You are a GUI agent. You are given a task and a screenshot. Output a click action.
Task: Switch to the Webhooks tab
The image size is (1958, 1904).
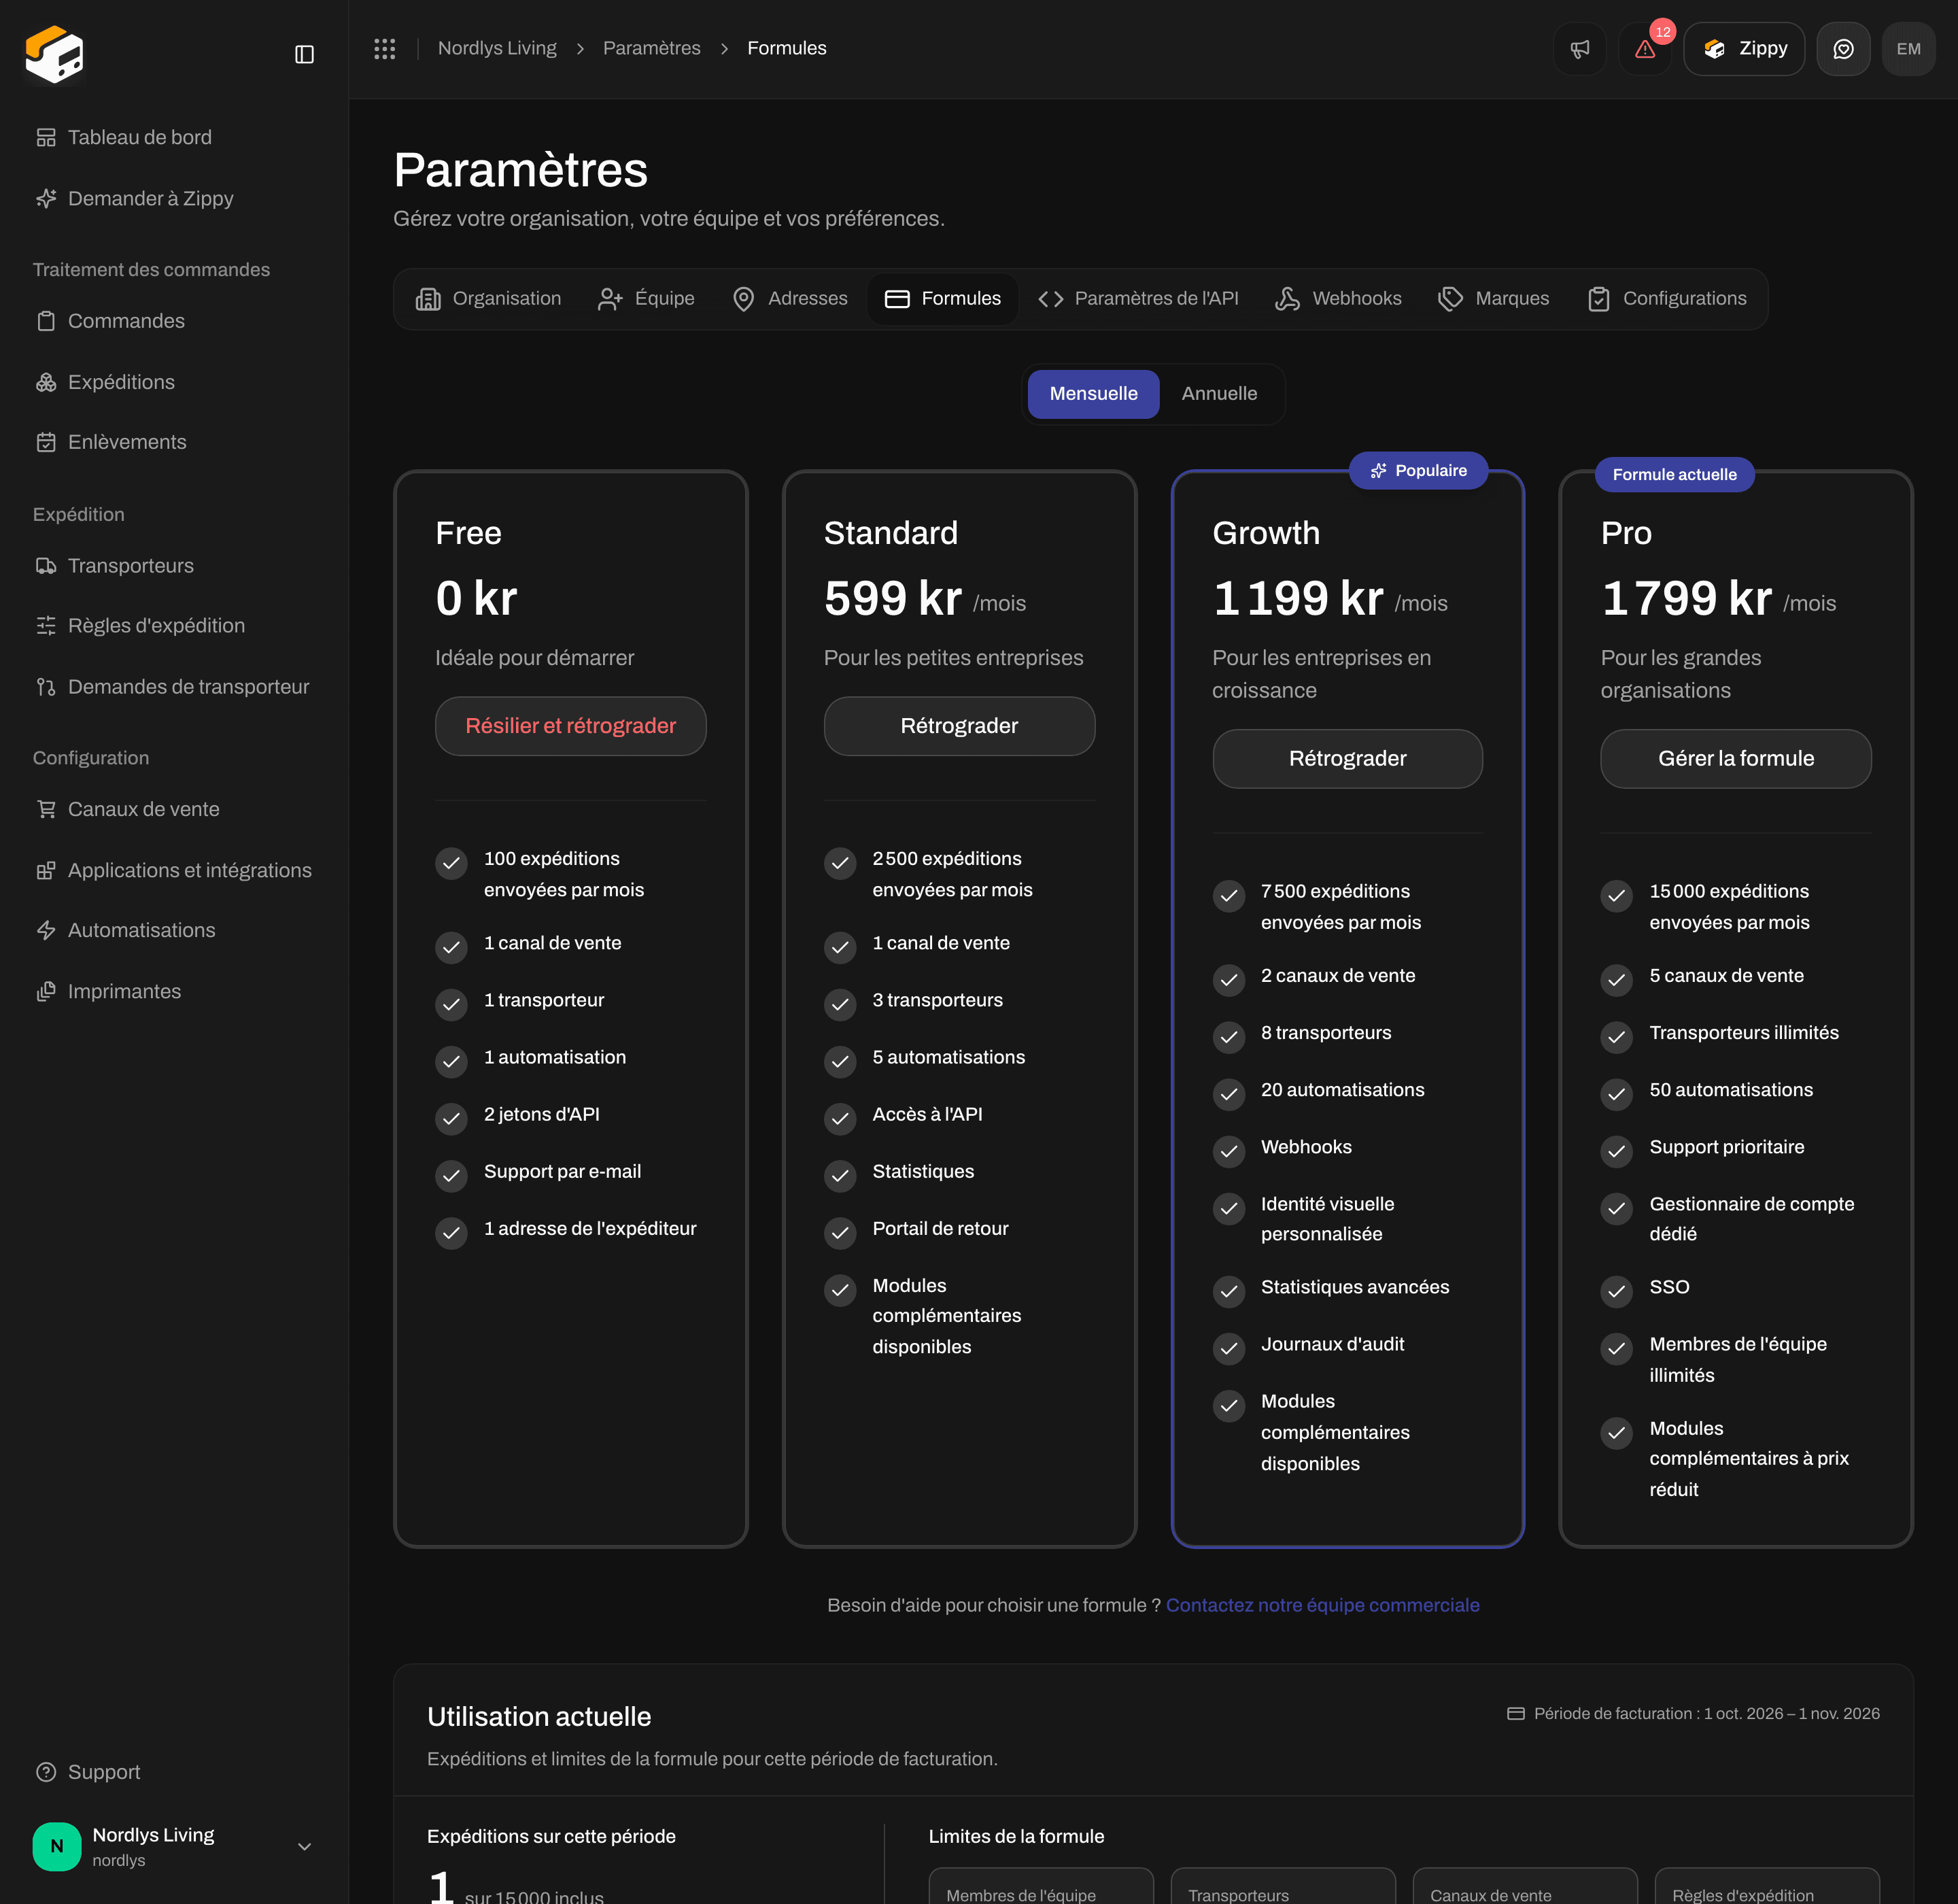coord(1338,299)
